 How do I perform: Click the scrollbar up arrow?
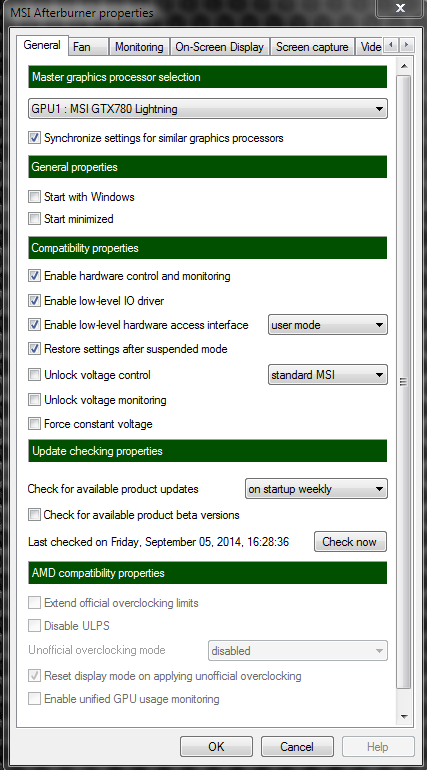click(x=404, y=66)
